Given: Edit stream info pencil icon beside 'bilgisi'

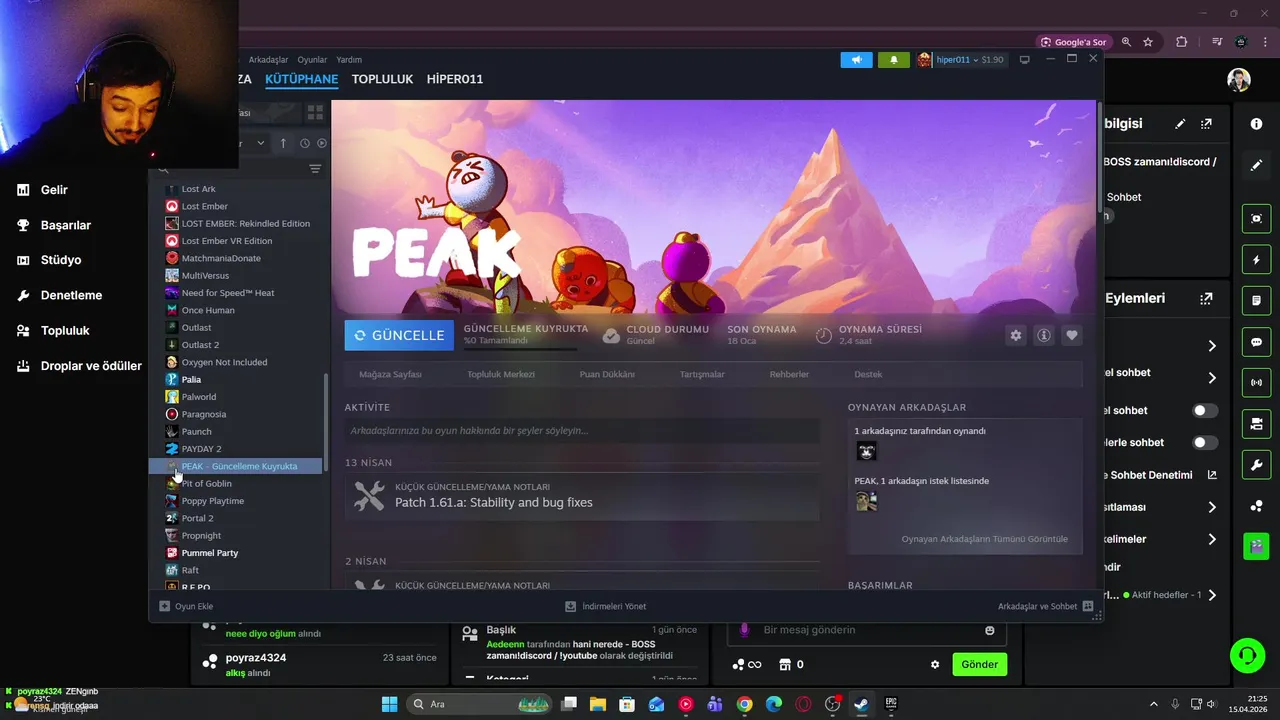Looking at the screenshot, I should (x=1180, y=124).
